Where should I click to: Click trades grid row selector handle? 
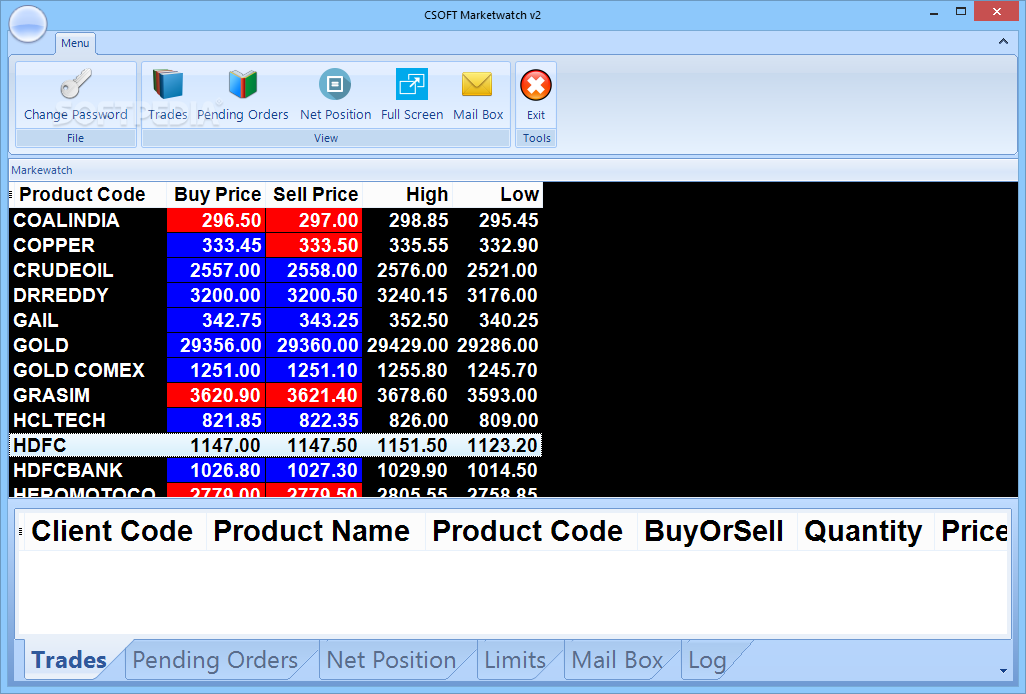tap(21, 531)
